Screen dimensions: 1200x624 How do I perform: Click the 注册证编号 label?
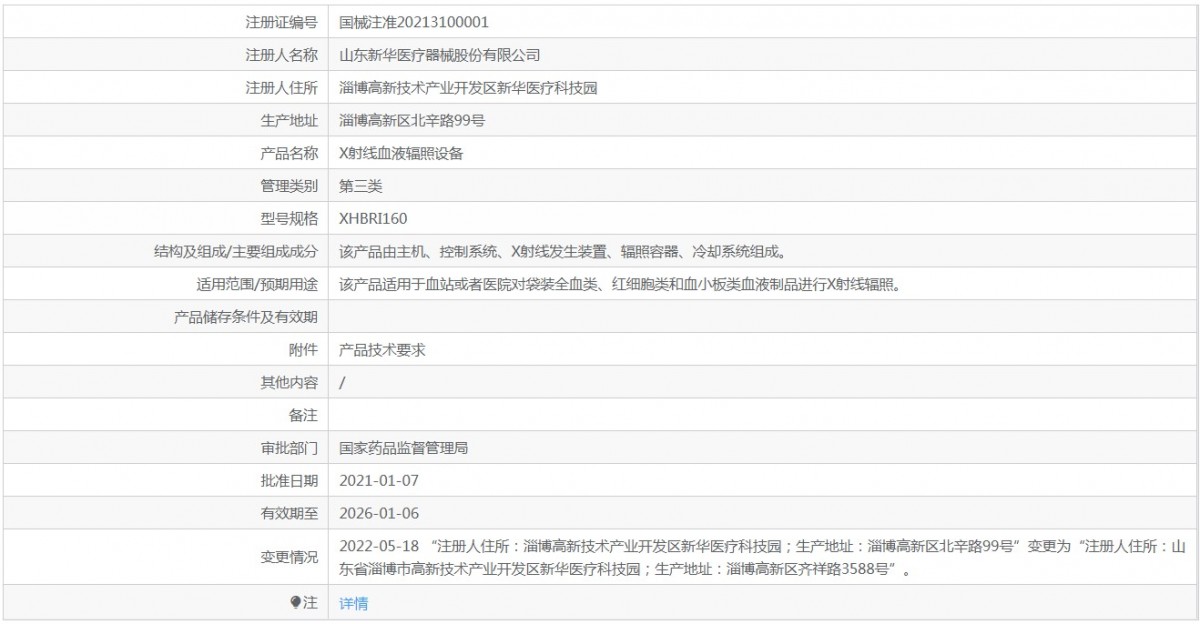coord(282,21)
